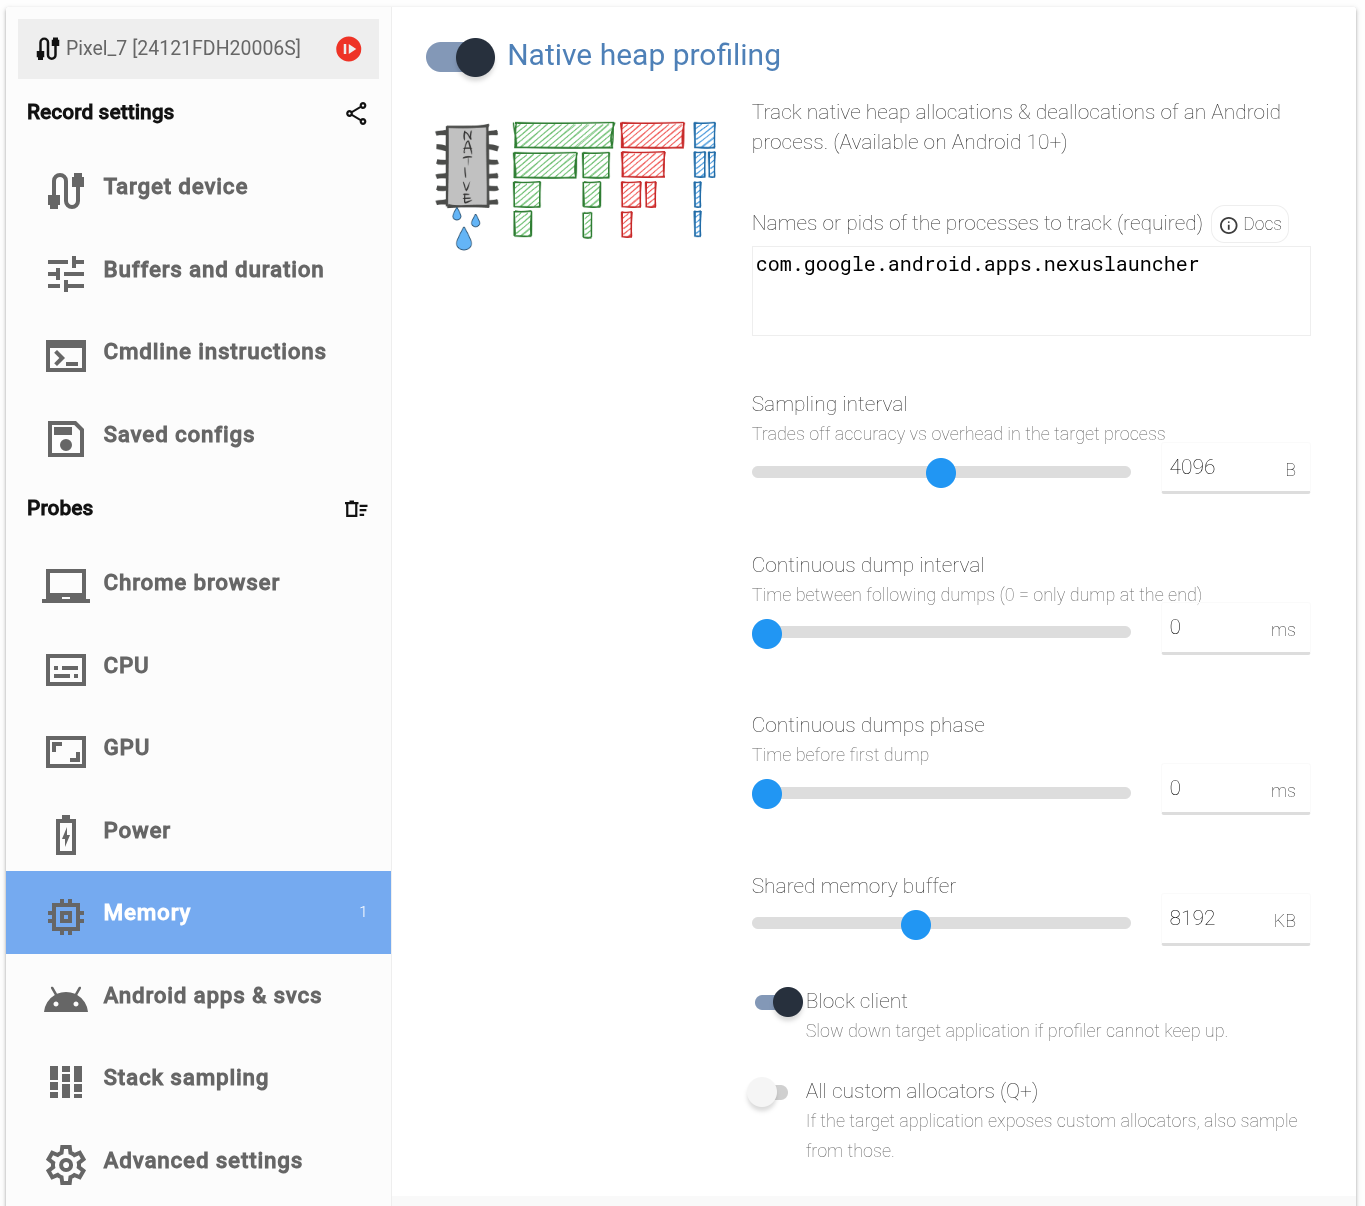The image size is (1365, 1206).
Task: Click the clear probes icon
Action: [356, 509]
